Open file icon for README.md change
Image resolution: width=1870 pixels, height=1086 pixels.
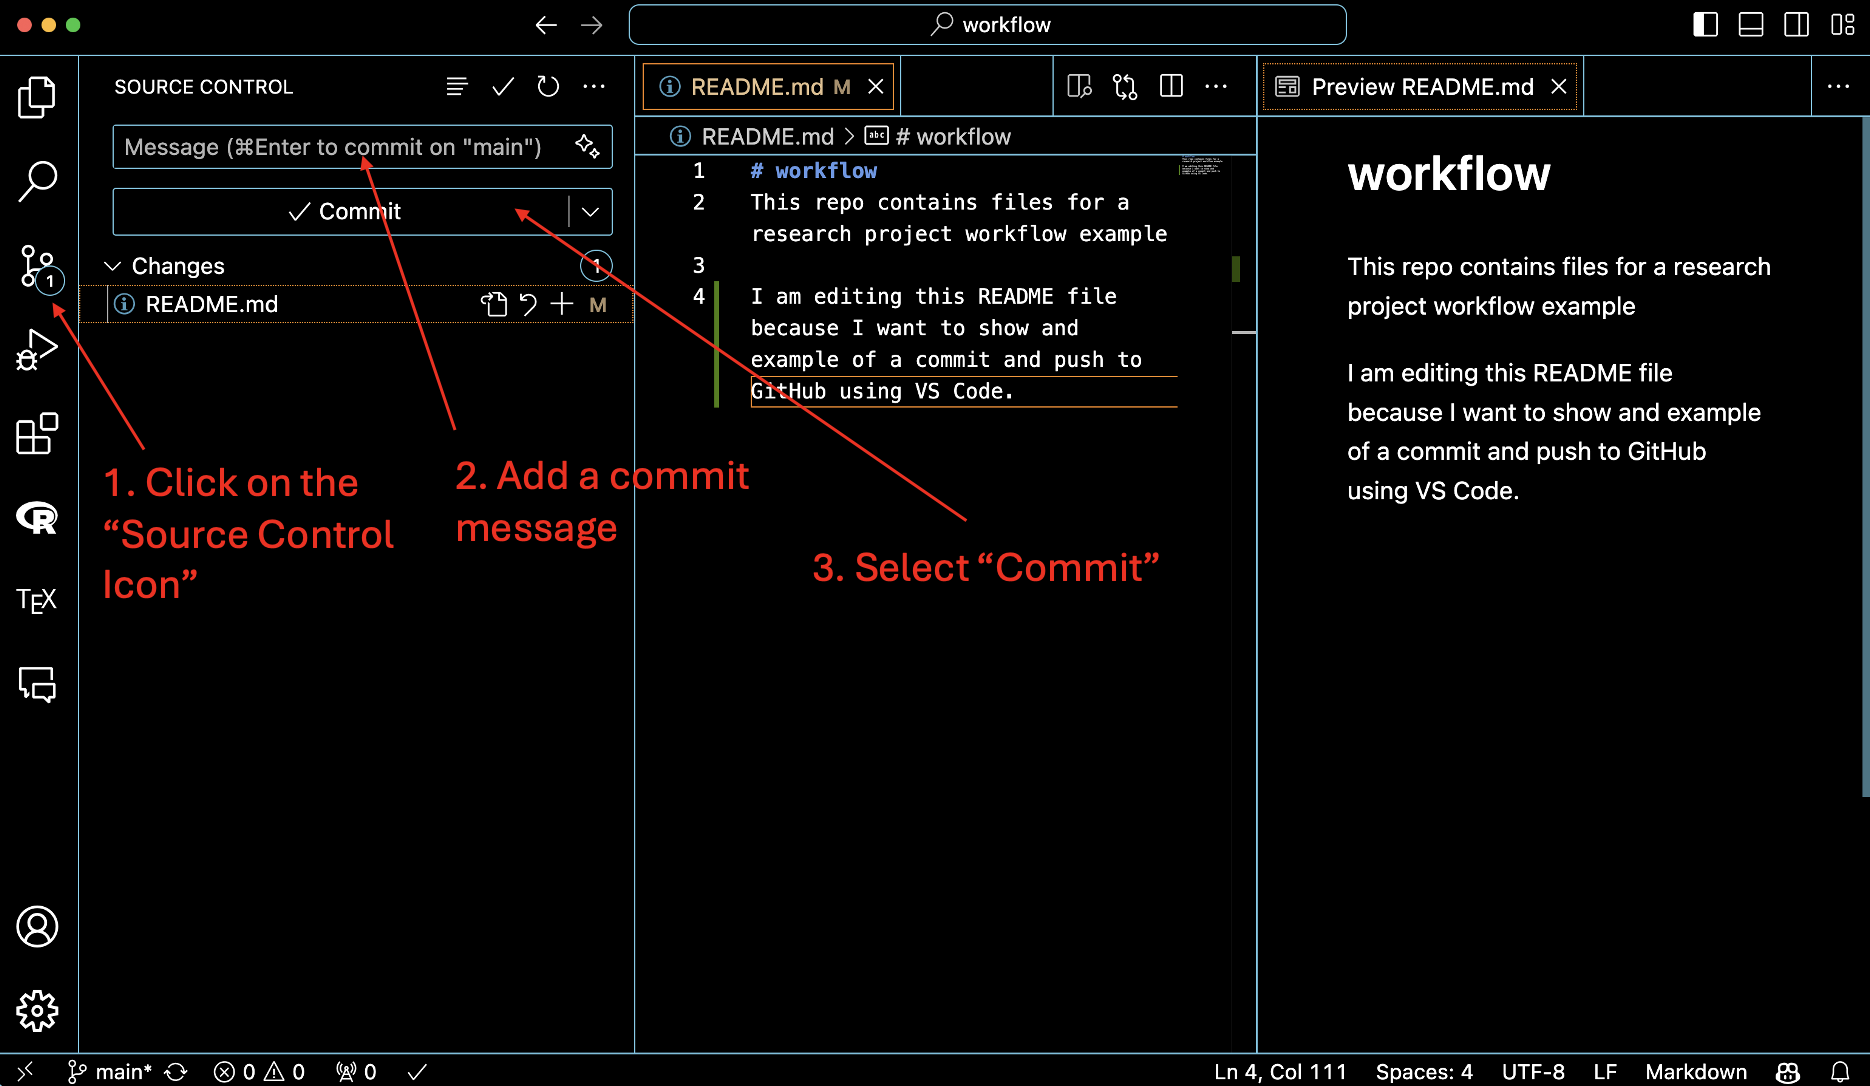tap(494, 304)
